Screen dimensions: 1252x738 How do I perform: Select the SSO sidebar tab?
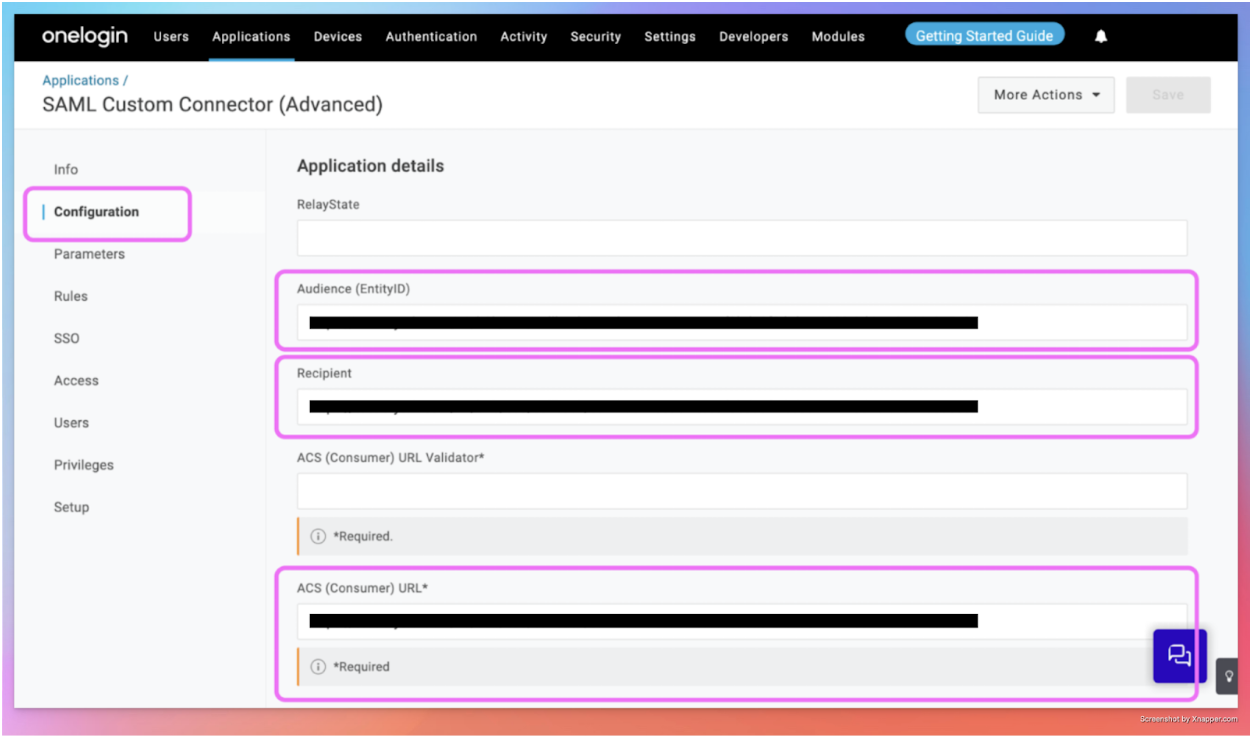point(66,338)
